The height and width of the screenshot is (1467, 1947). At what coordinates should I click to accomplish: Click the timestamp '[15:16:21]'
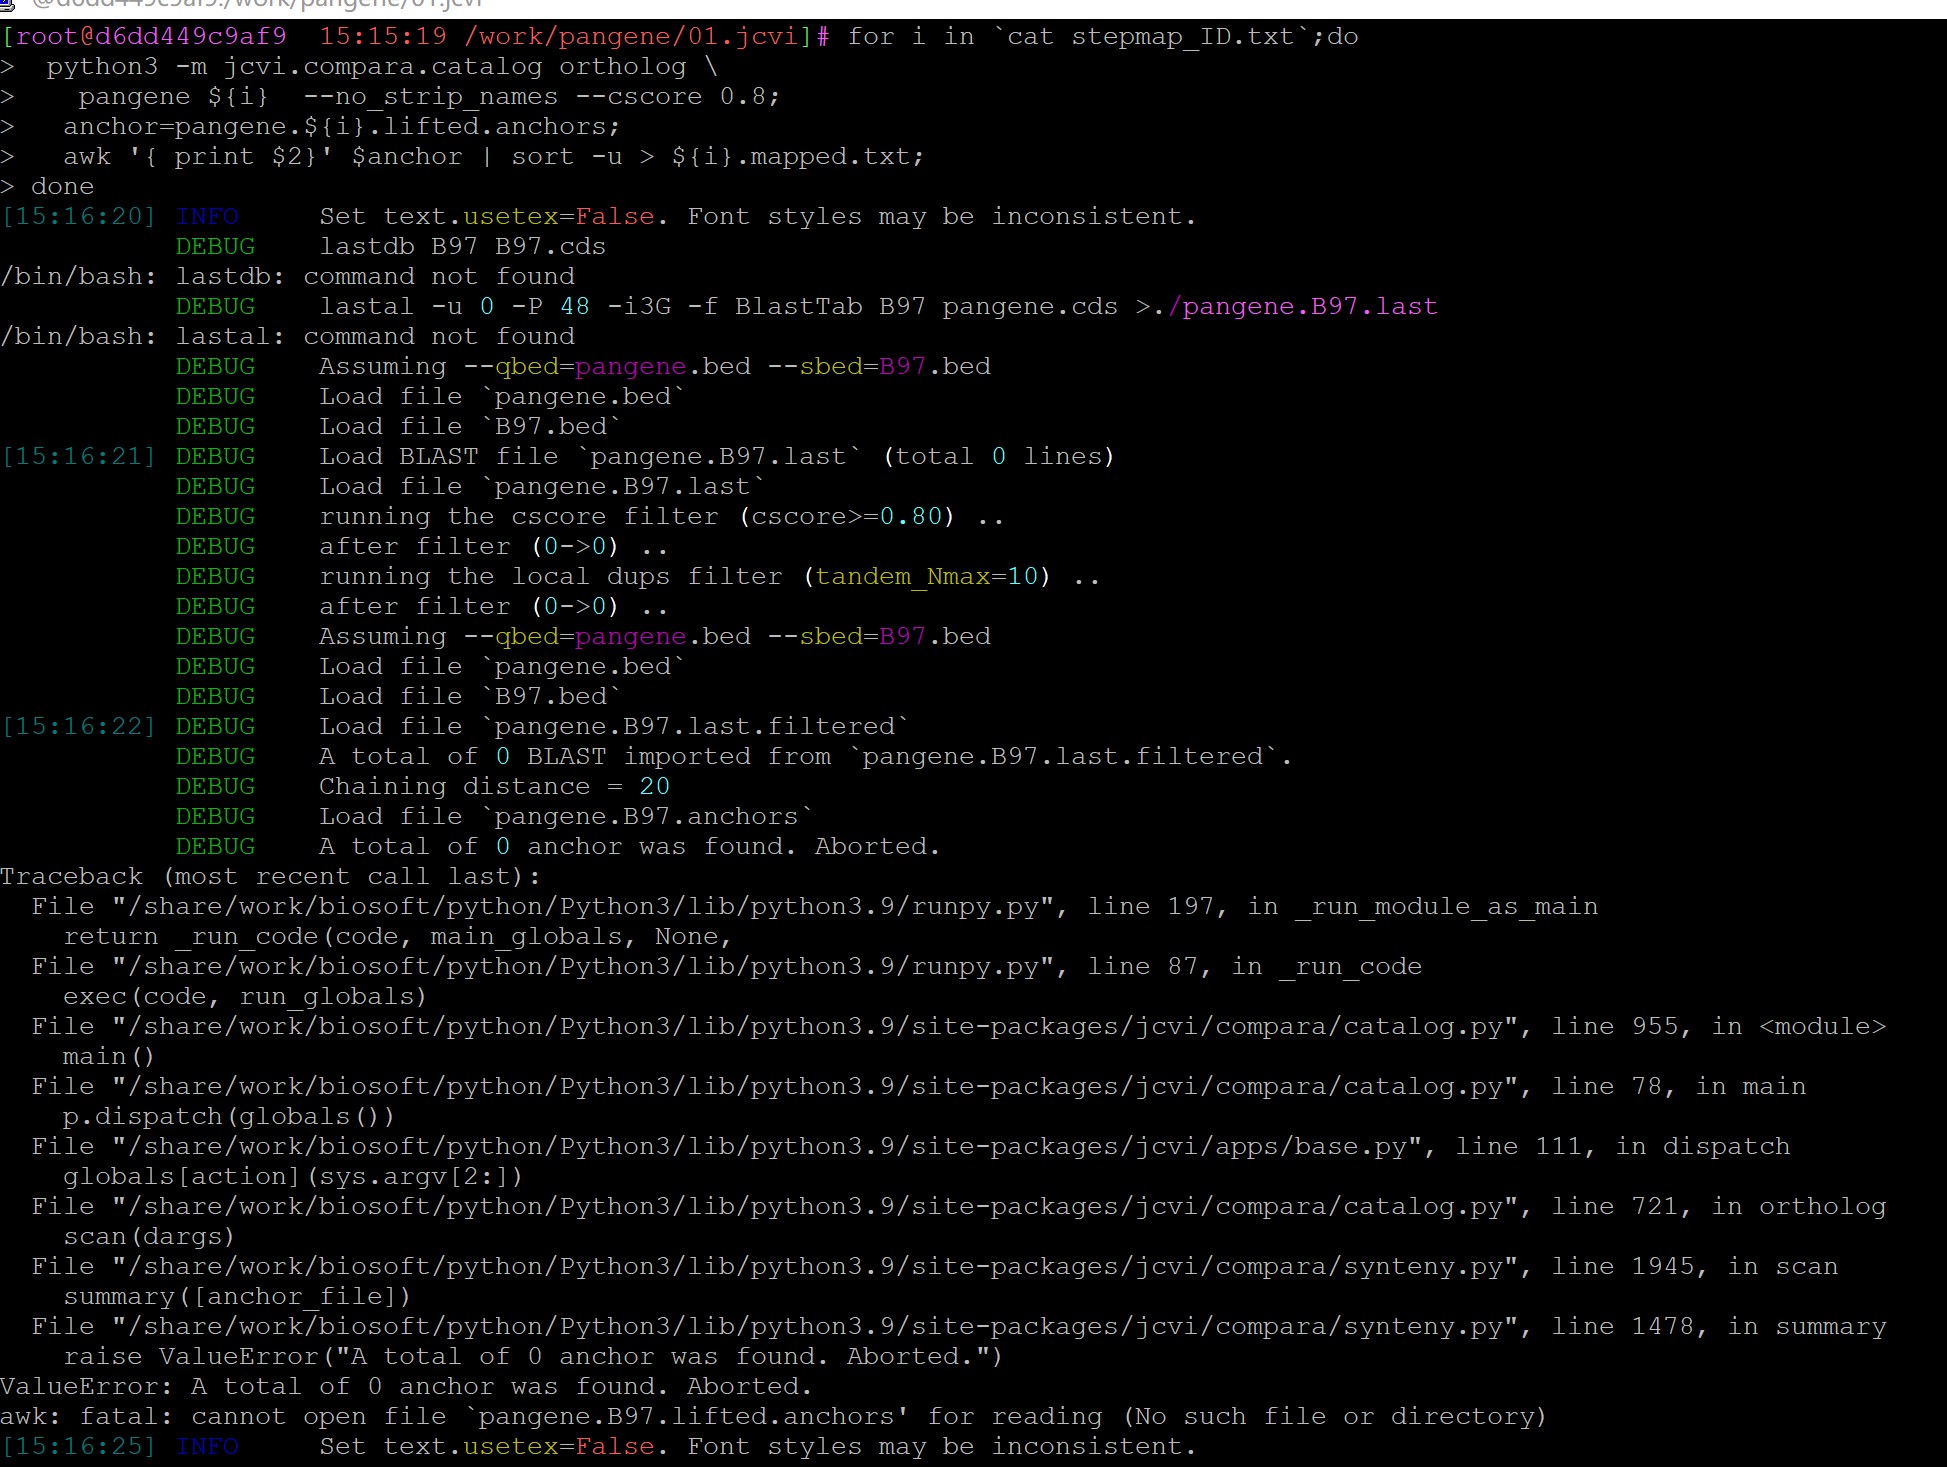point(79,457)
